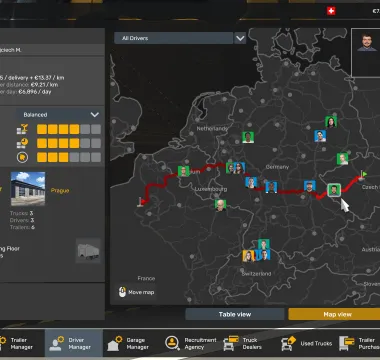380x360 pixels.
Task: Click the Germany map label
Action: [x=277, y=167]
